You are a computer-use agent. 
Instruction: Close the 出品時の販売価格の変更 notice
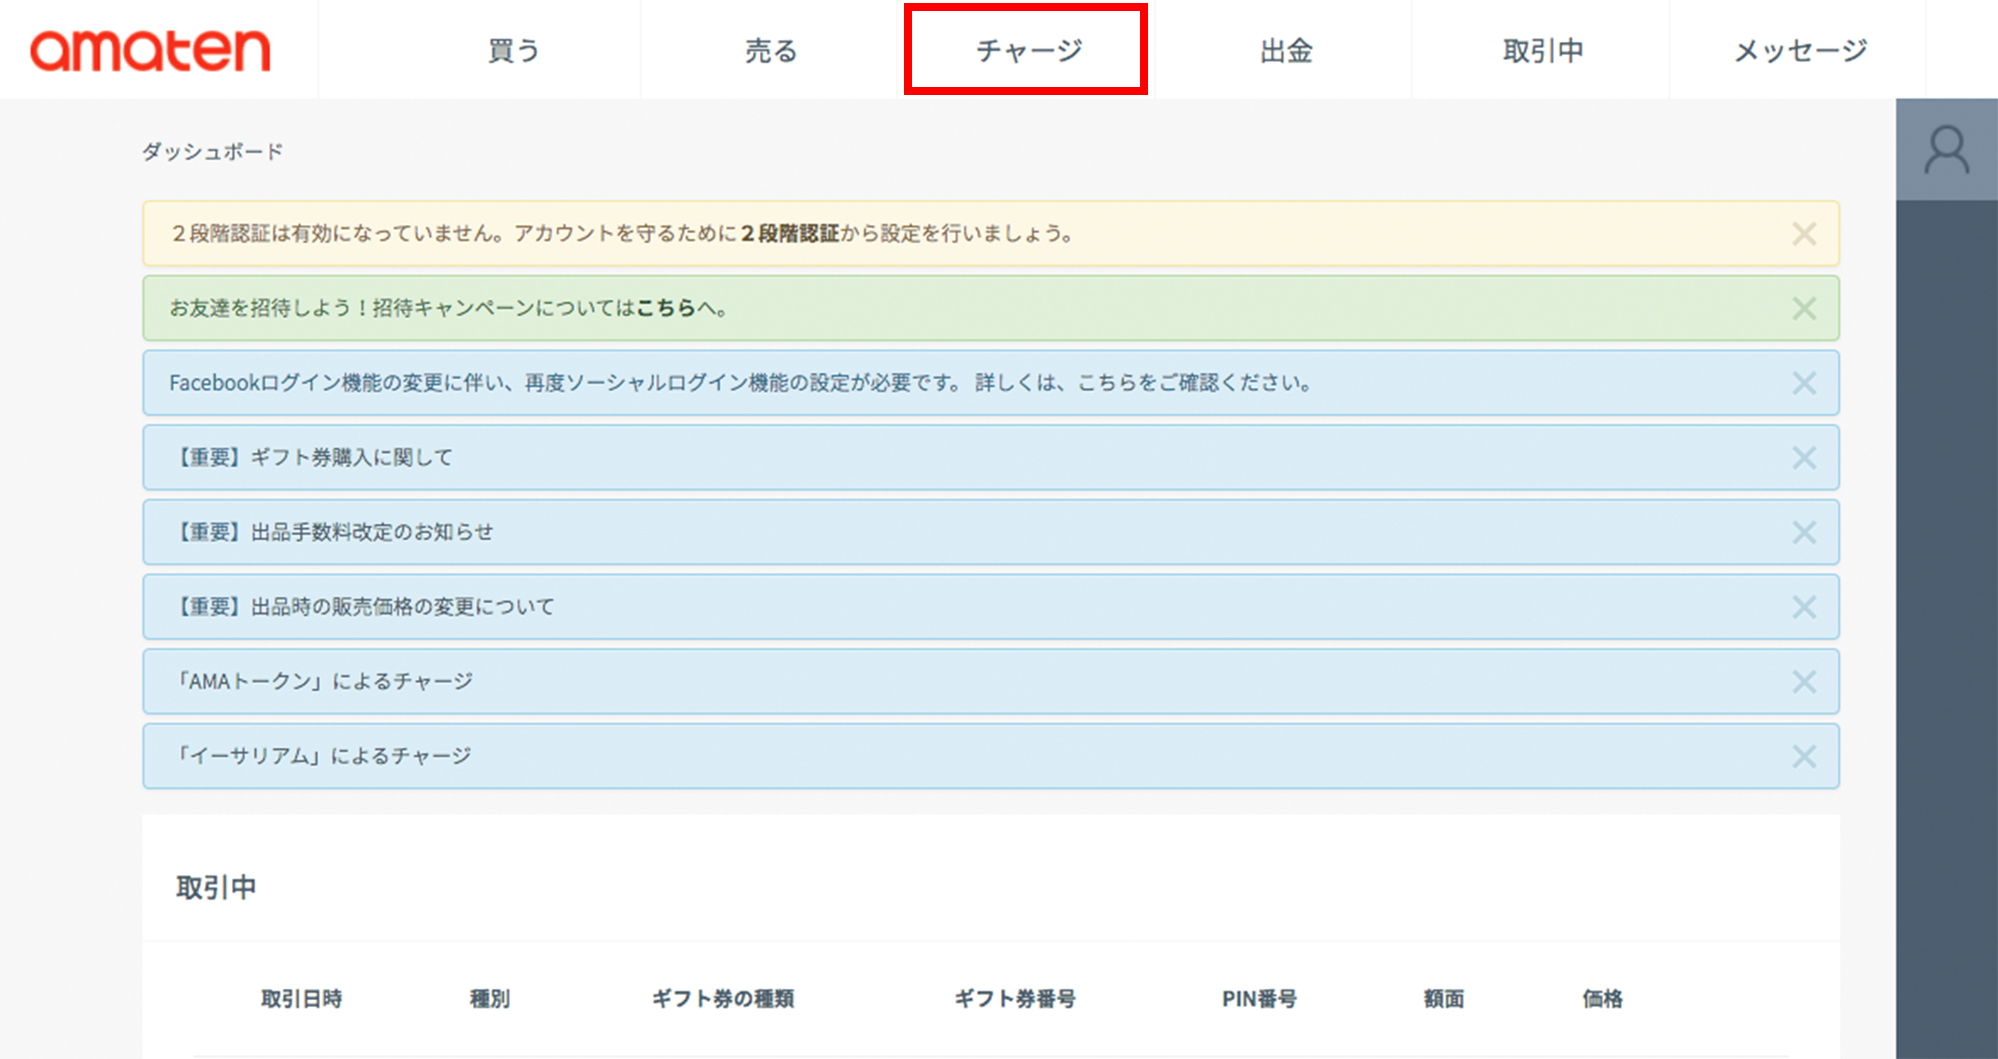click(x=1804, y=607)
